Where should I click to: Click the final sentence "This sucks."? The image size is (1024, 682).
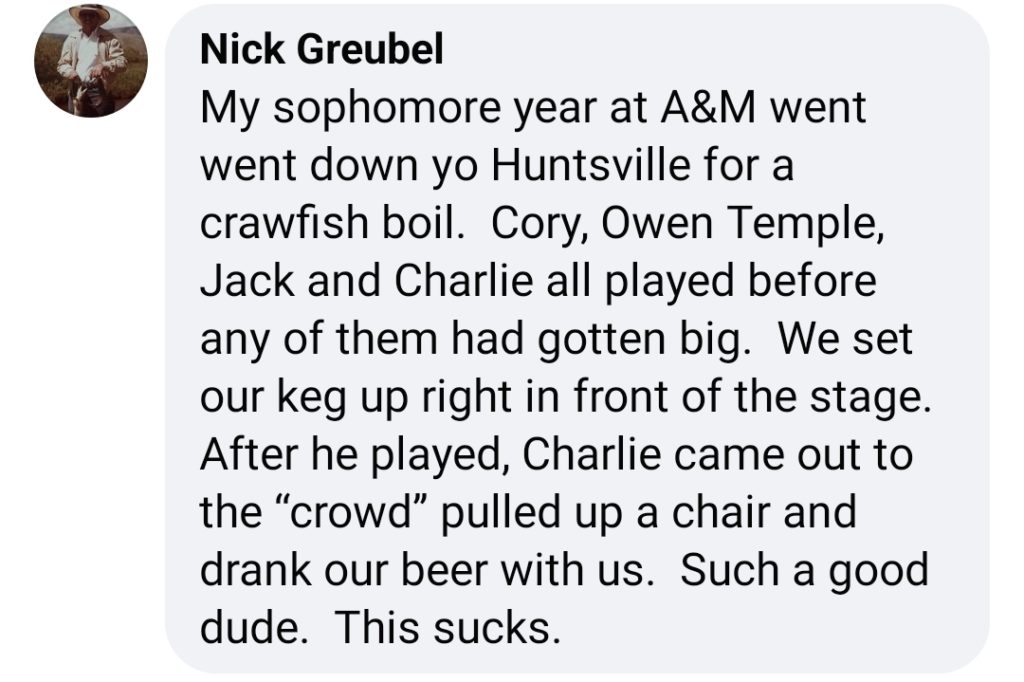(x=447, y=627)
